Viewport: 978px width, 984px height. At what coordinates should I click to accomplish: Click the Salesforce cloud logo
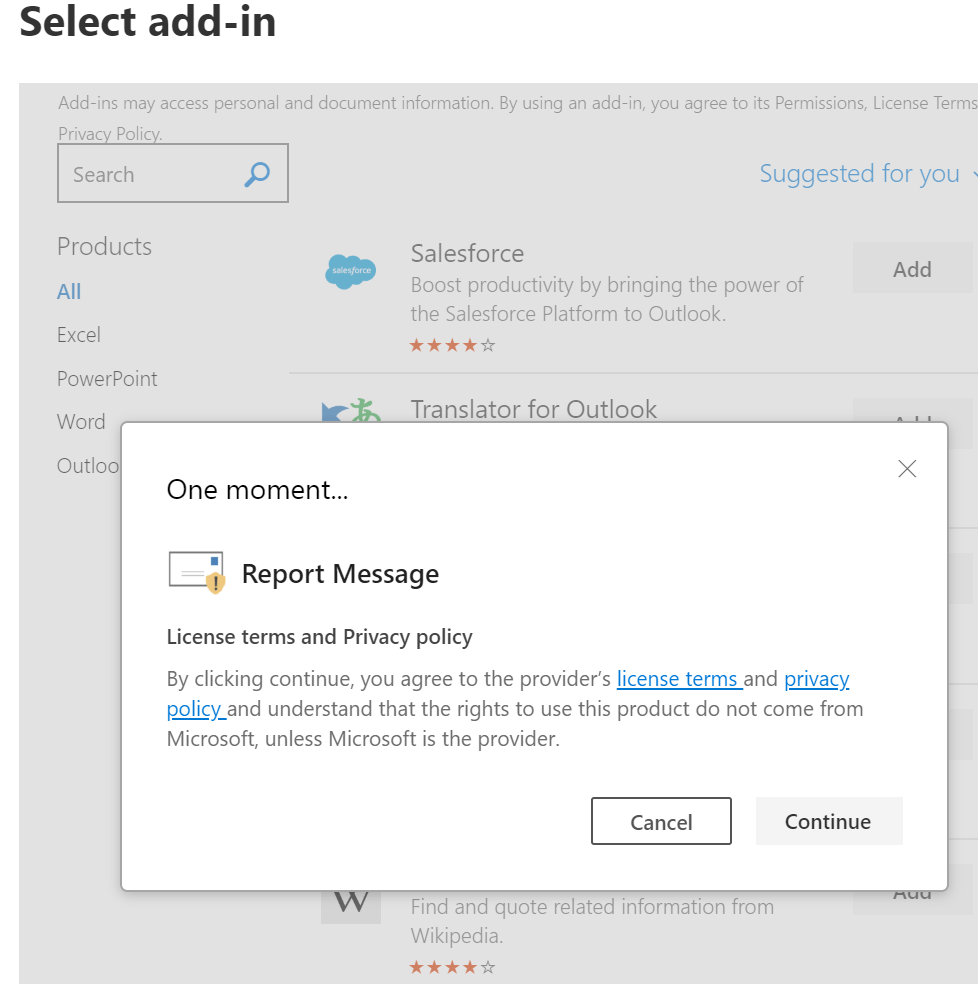pos(351,270)
